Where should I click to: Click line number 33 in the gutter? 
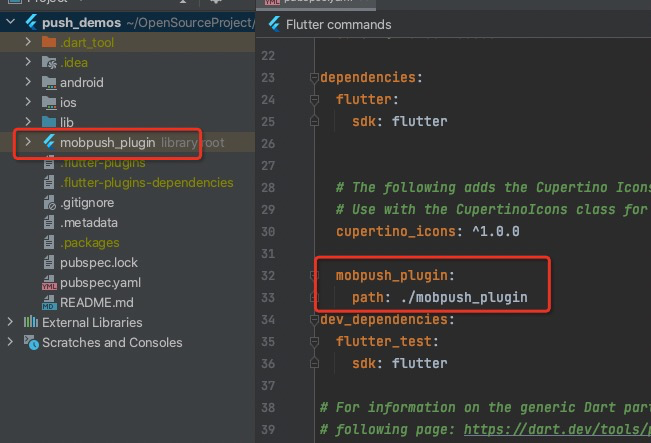tap(268, 297)
